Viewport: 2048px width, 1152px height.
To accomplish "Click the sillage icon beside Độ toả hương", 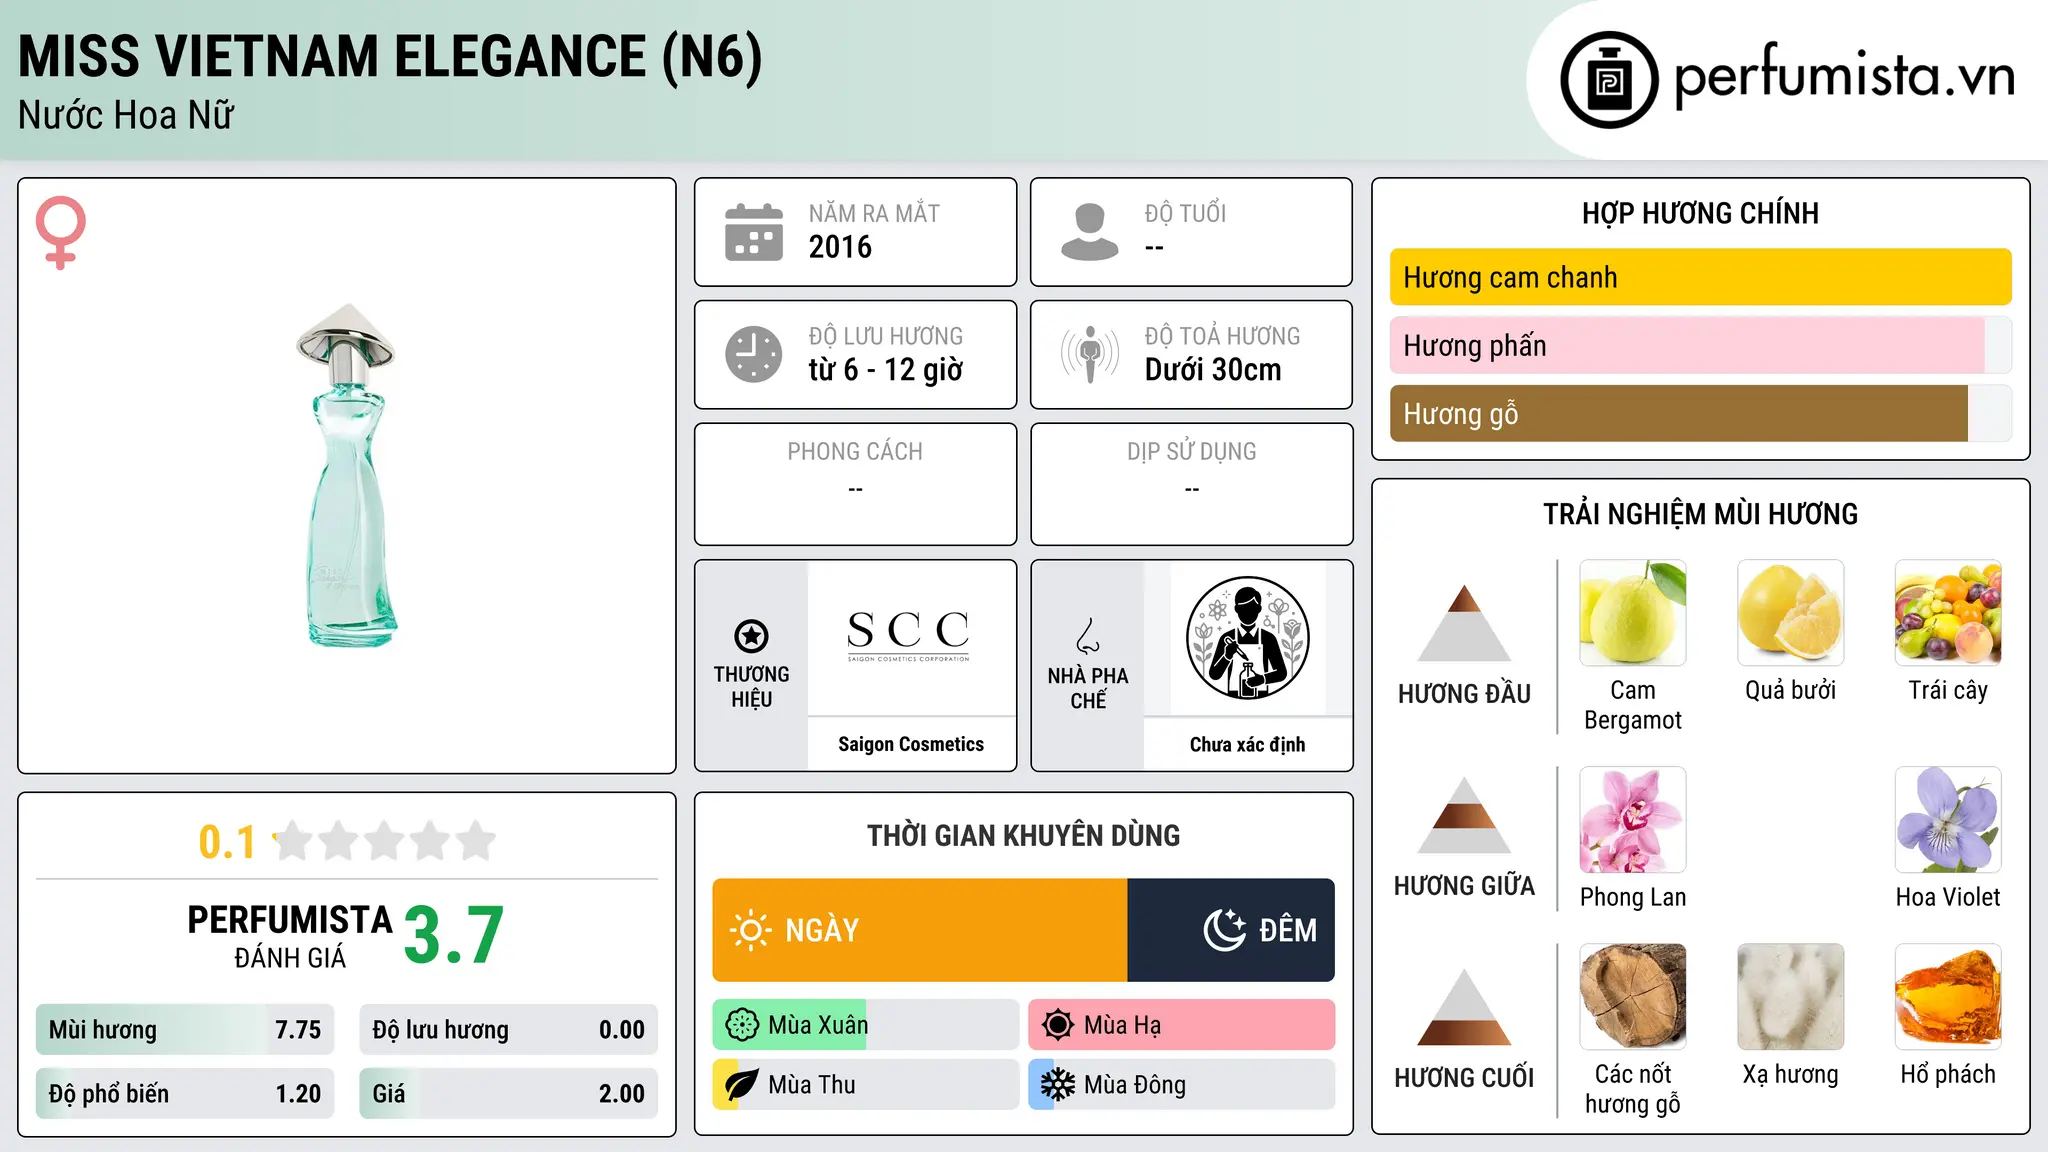I will (x=1090, y=354).
